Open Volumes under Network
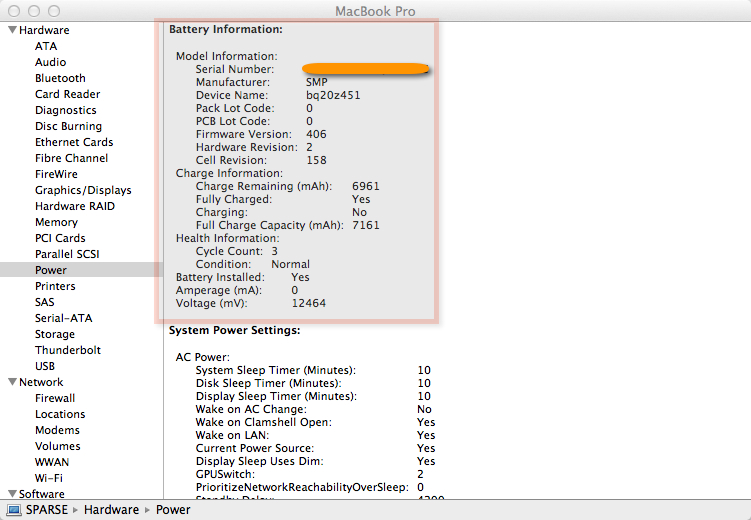751x520 pixels. tap(57, 446)
